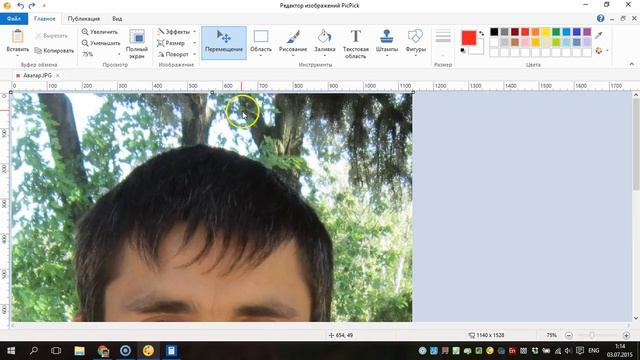The image size is (640, 360).
Task: Close the Аватар.JPG document tab
Action: [58, 76]
